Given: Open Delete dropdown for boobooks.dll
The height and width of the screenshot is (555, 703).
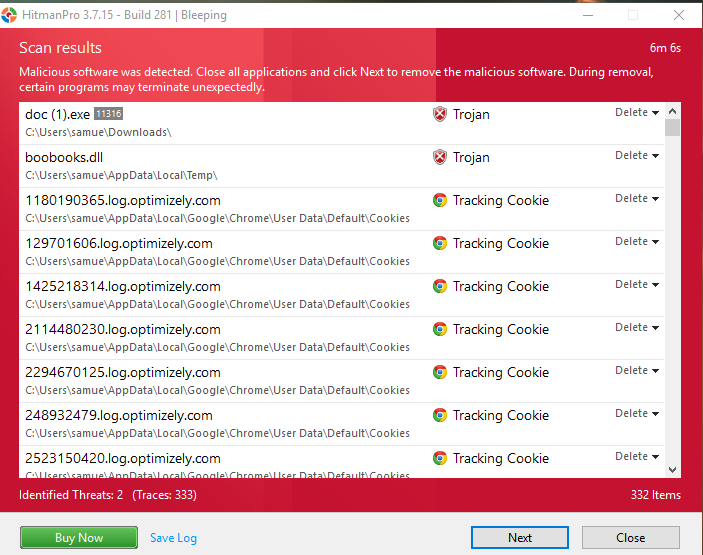Looking at the screenshot, I should [637, 156].
